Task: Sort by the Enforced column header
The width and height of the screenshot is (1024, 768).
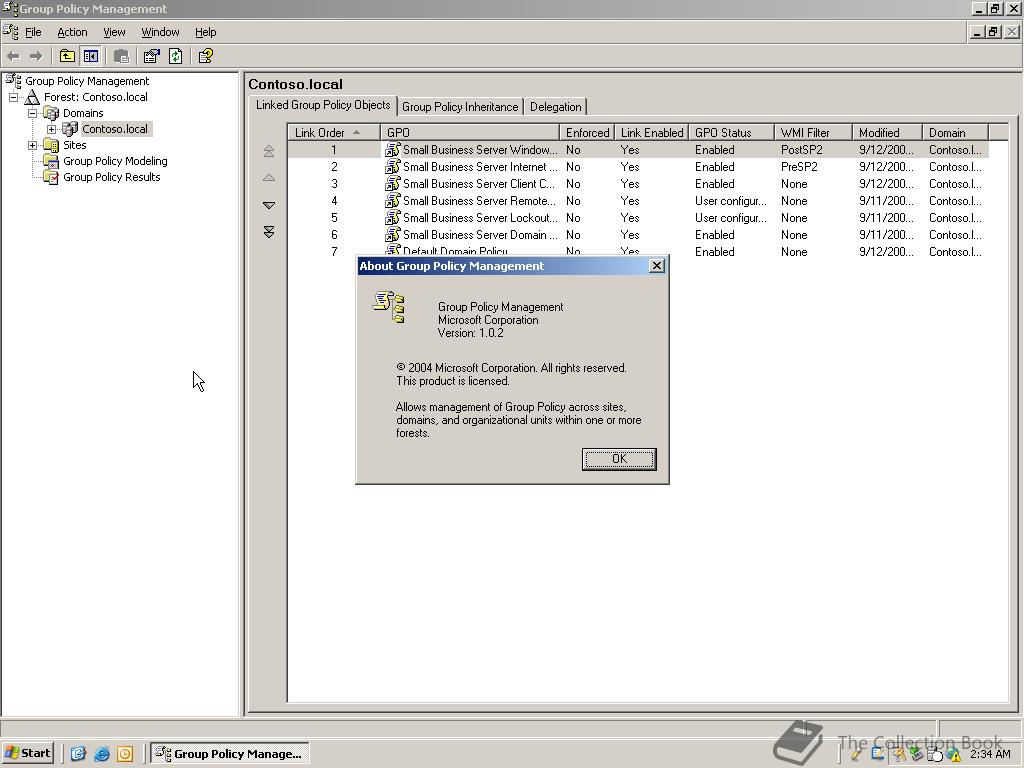Action: pos(587,133)
